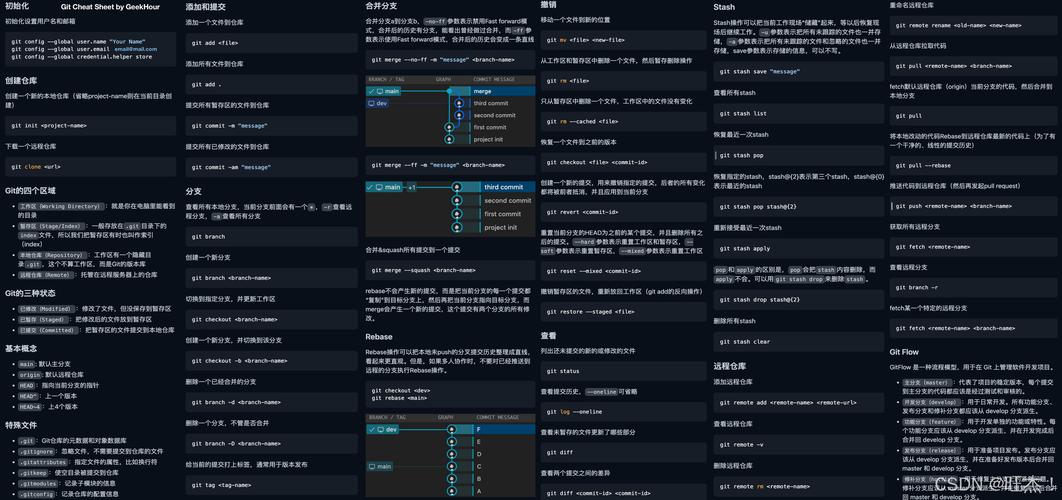The width and height of the screenshot is (1062, 500).
Task: Click the git clone <url> code block
Action: [90, 167]
